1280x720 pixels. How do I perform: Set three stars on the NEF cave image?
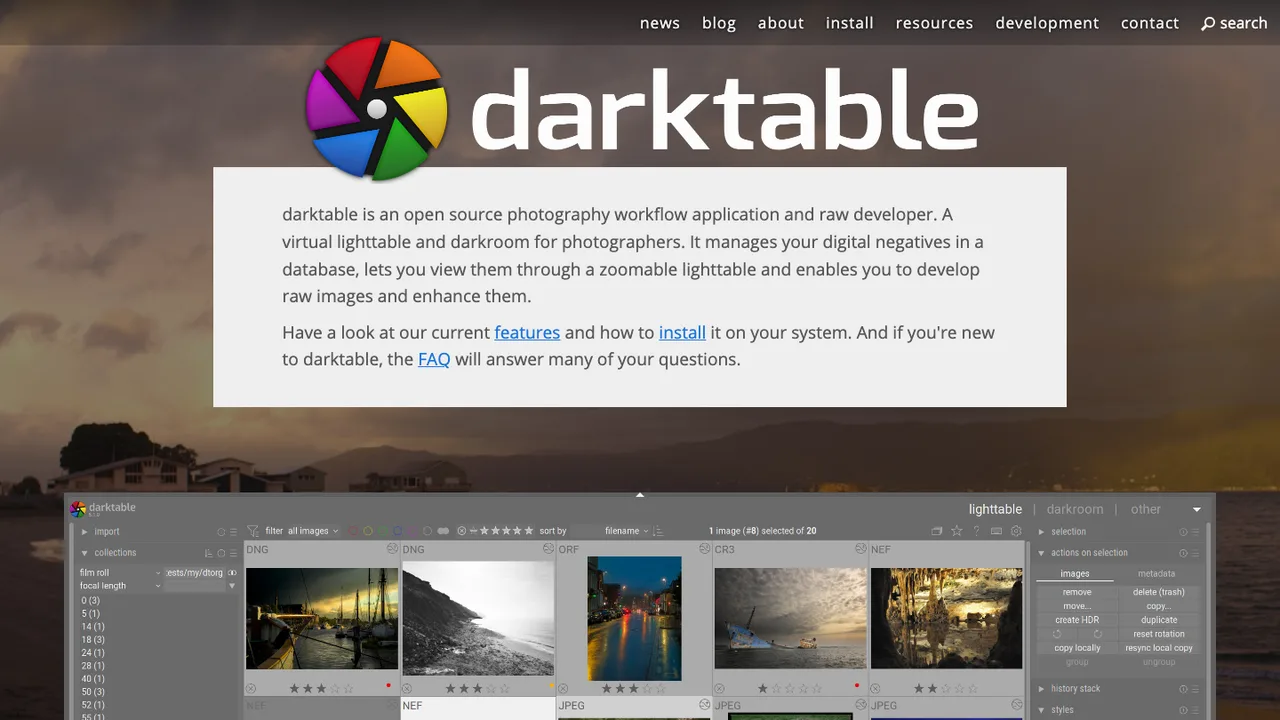pos(944,688)
